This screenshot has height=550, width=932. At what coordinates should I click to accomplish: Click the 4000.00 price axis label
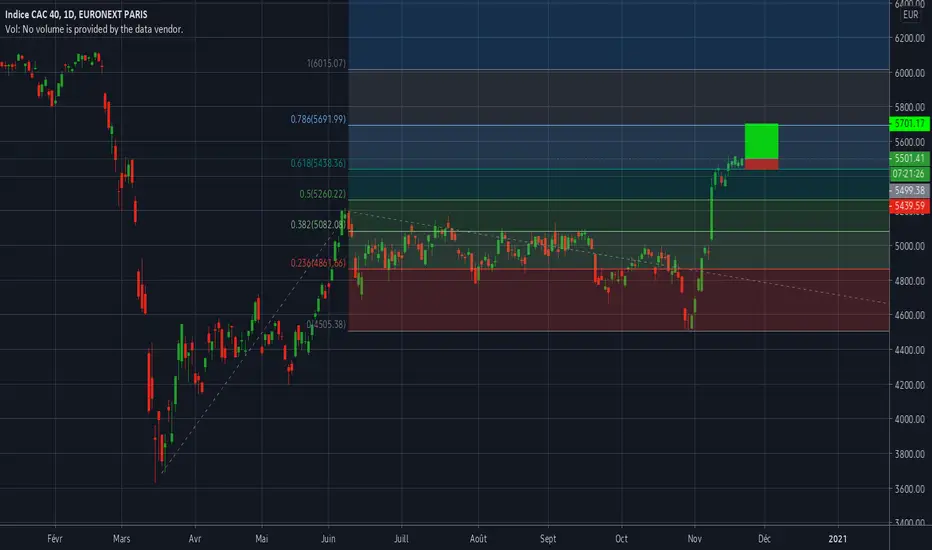coord(909,419)
